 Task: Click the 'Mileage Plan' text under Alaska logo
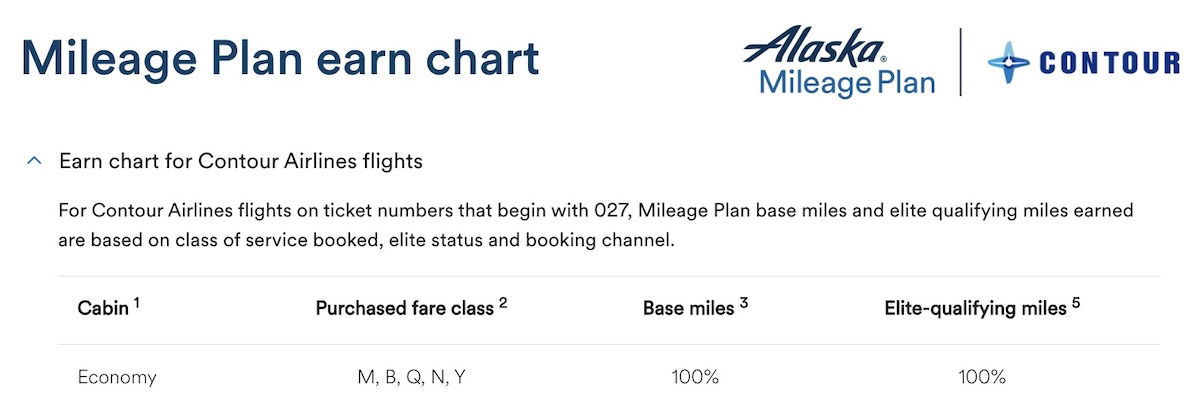[x=848, y=81]
